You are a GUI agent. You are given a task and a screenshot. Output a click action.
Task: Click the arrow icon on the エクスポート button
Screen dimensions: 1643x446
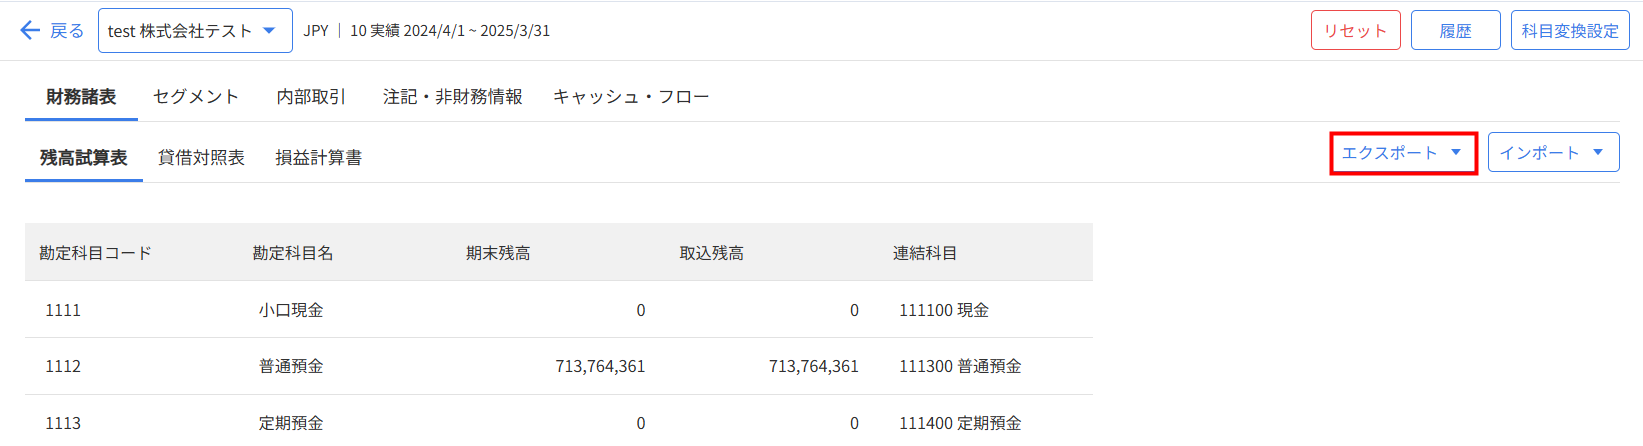pos(1456,153)
